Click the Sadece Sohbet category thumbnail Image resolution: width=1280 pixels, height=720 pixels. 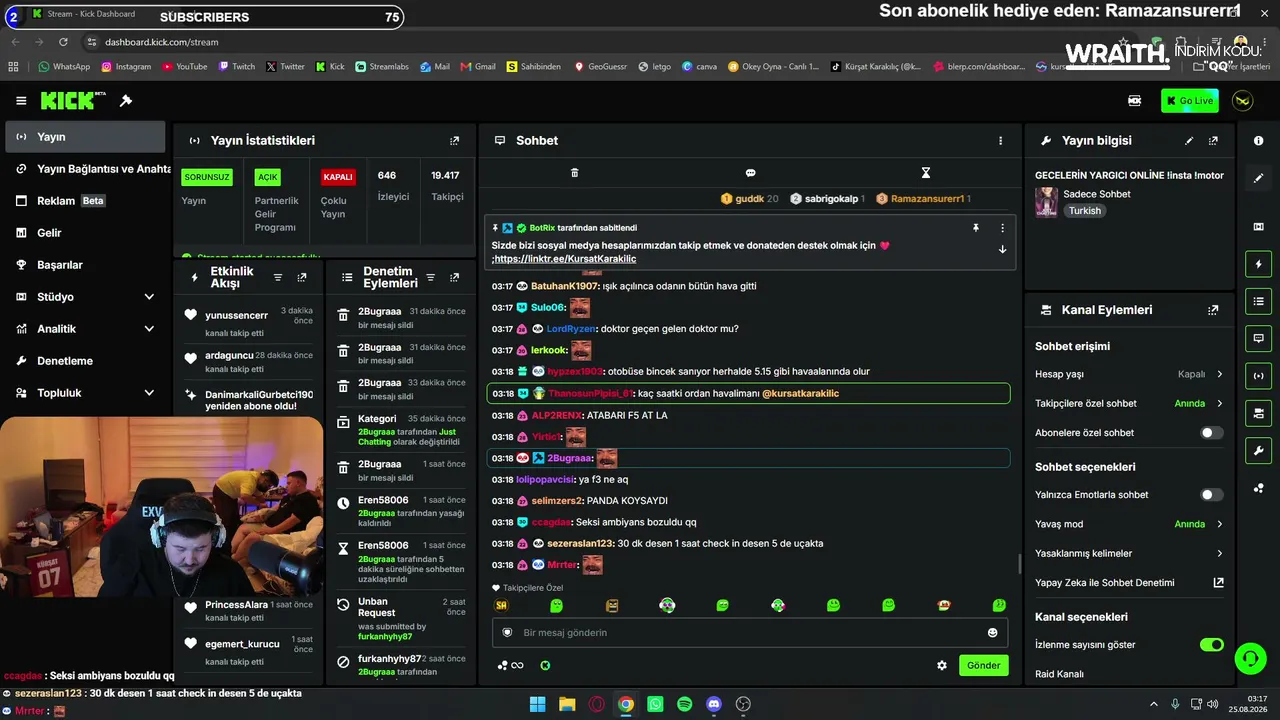point(1046,202)
